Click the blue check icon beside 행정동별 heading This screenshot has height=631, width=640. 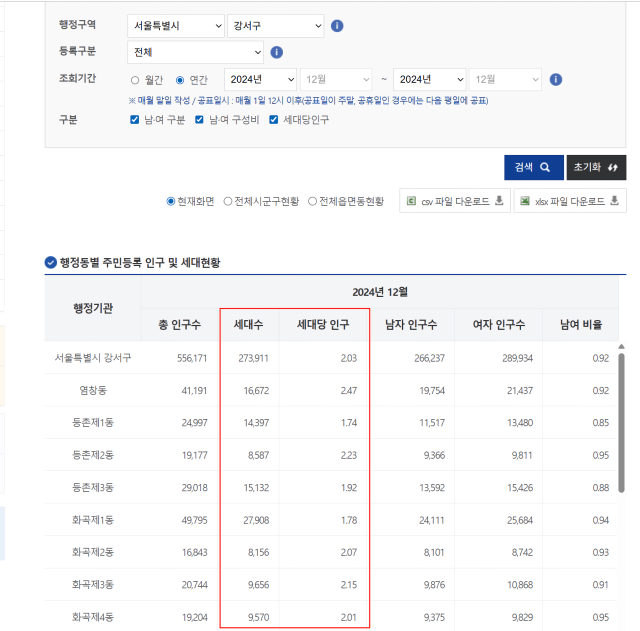point(51,262)
